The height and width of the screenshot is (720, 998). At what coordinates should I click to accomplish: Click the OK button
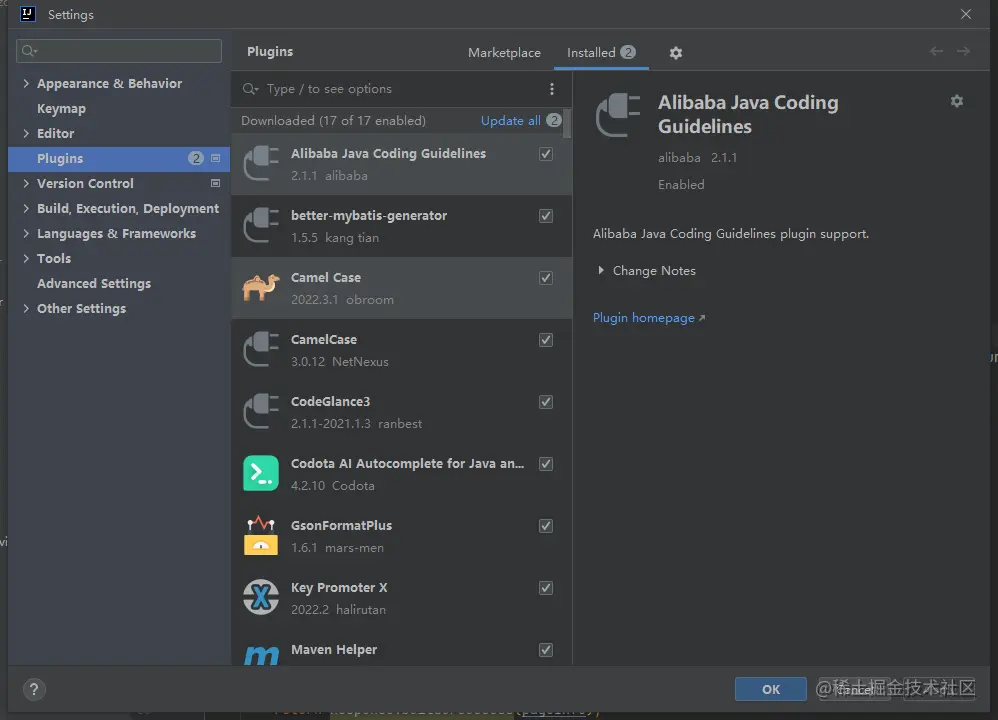[770, 689]
